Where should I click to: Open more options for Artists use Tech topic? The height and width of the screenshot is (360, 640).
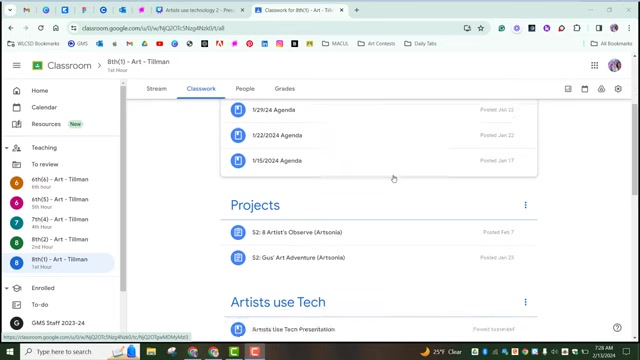[x=525, y=302]
